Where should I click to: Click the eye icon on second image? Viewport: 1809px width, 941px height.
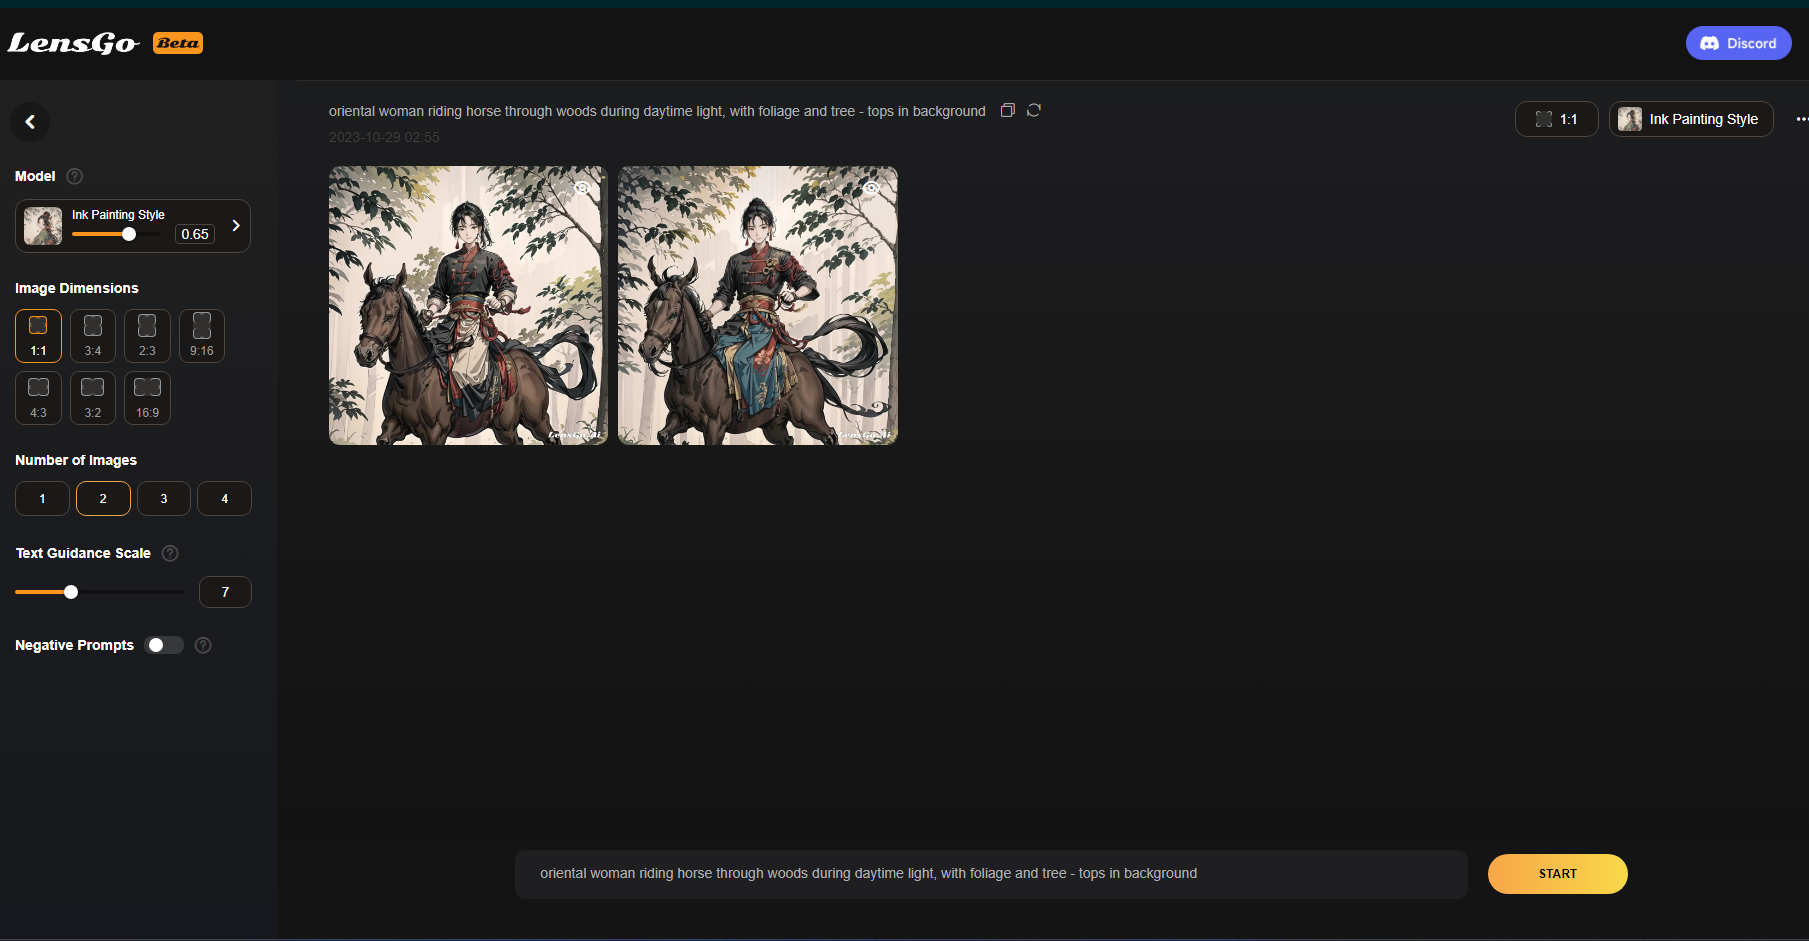pos(872,188)
